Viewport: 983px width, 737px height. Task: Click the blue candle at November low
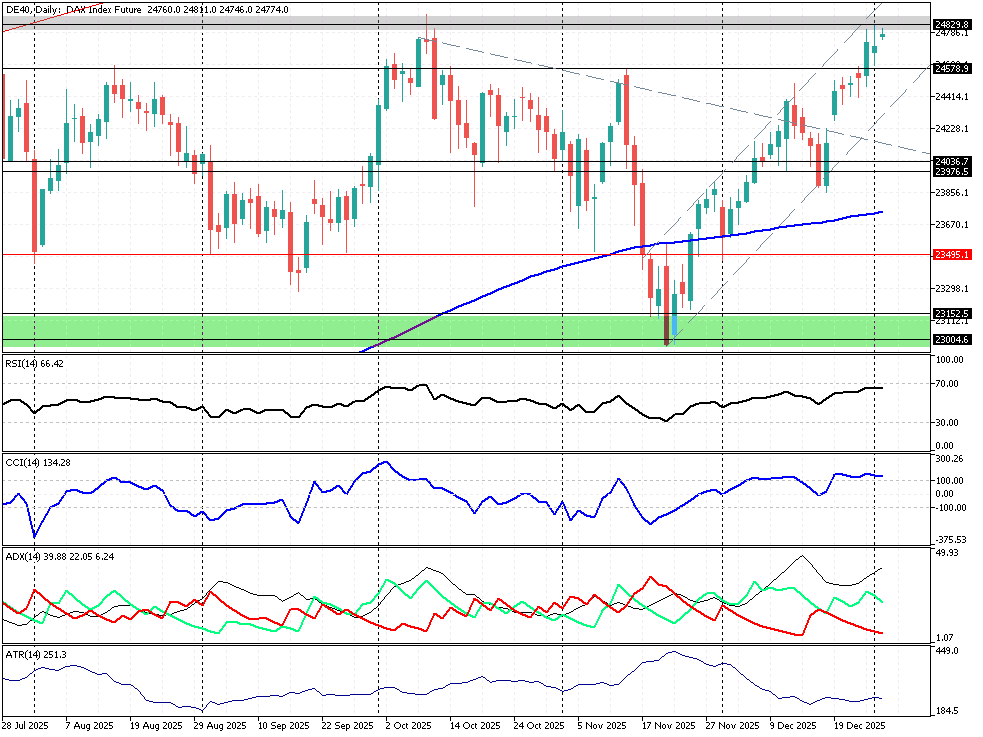click(674, 325)
